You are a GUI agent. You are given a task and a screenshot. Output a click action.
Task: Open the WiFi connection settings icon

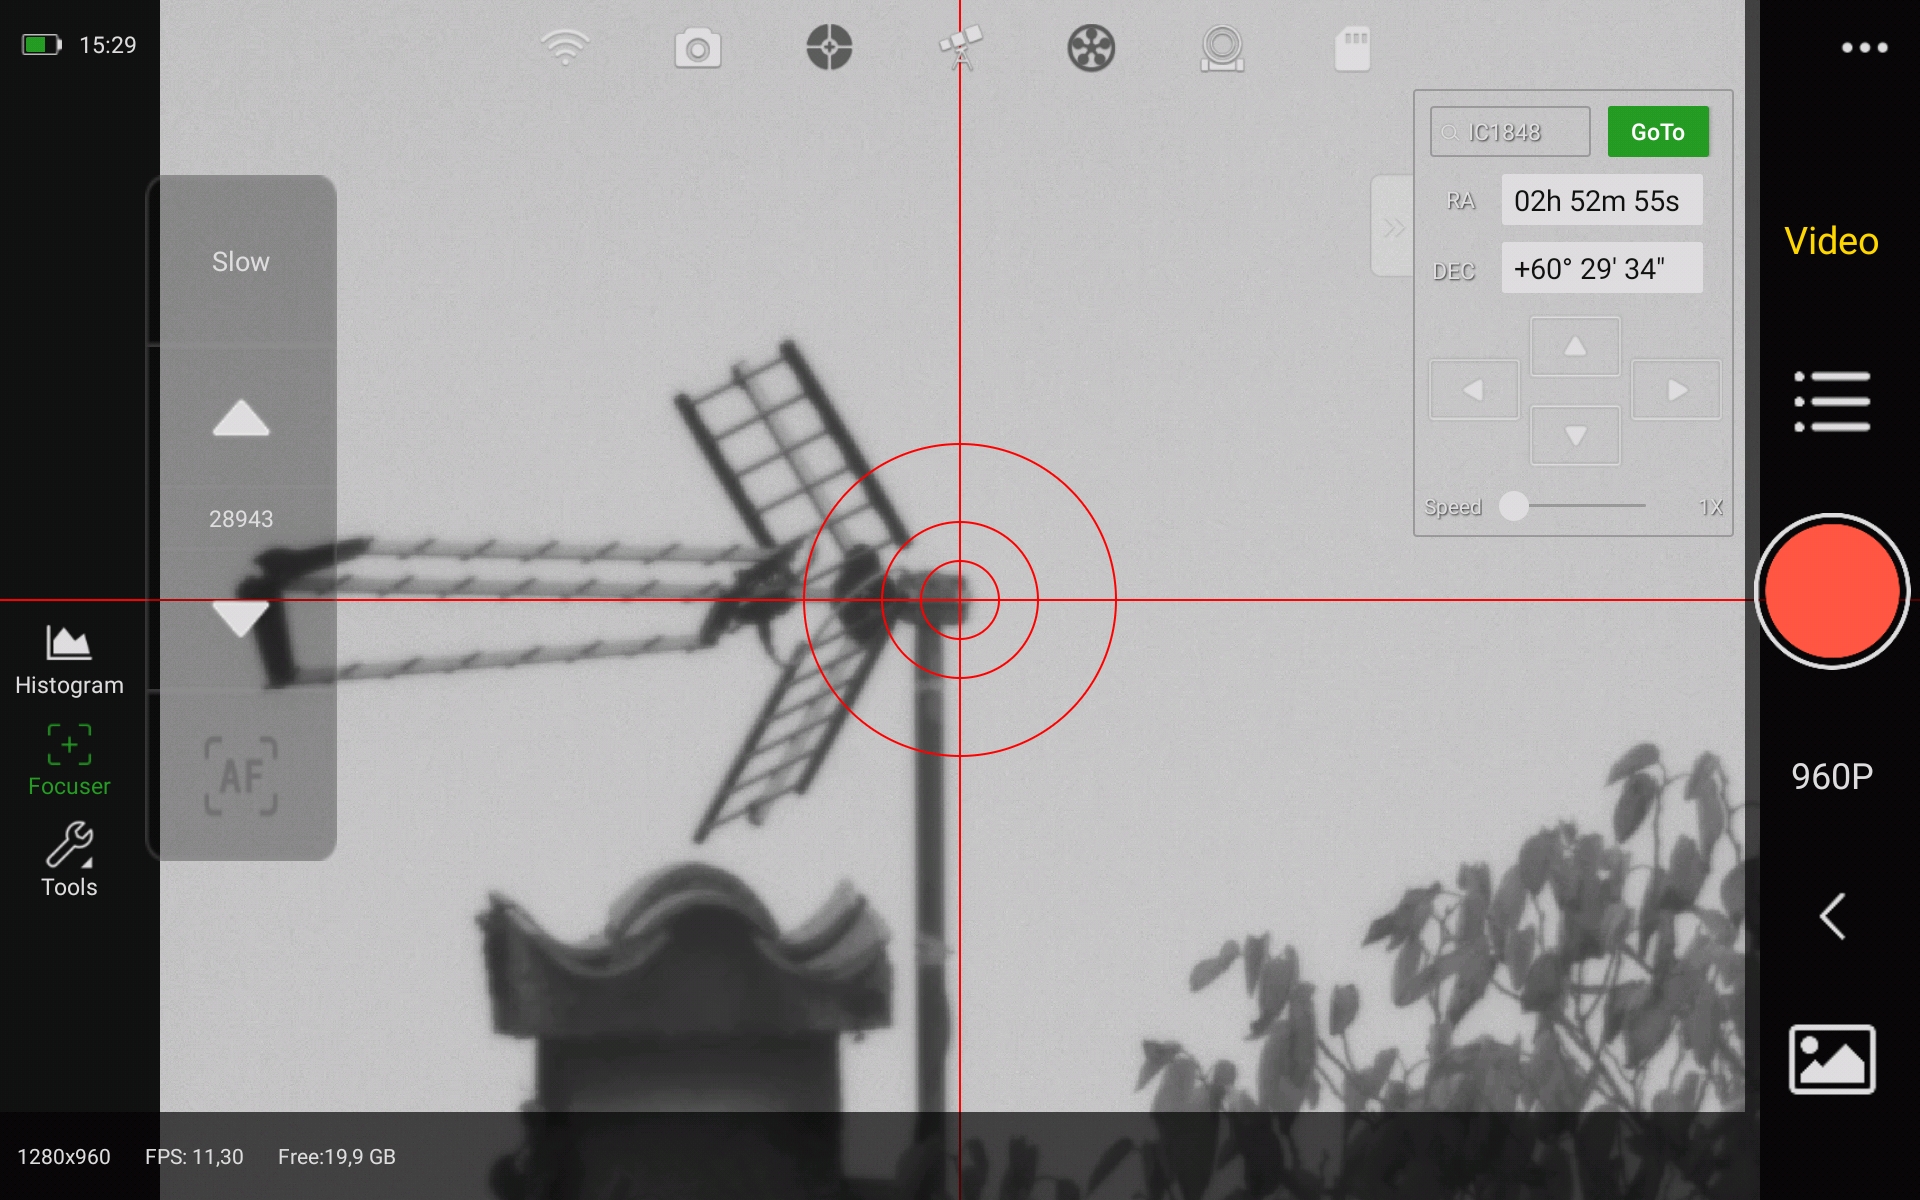(x=563, y=45)
